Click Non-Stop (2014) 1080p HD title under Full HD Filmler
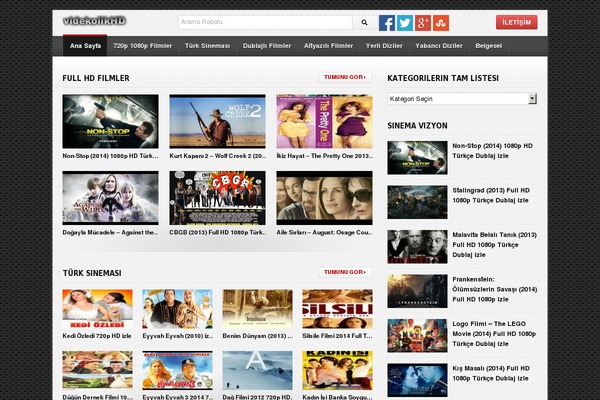Screen dimensions: 600x400 (110, 156)
